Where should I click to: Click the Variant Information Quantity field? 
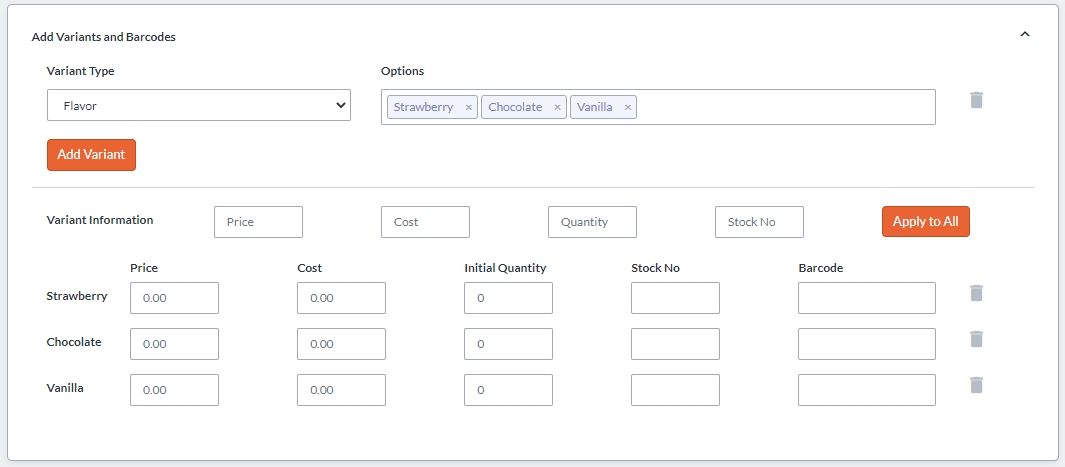pyautogui.click(x=592, y=222)
